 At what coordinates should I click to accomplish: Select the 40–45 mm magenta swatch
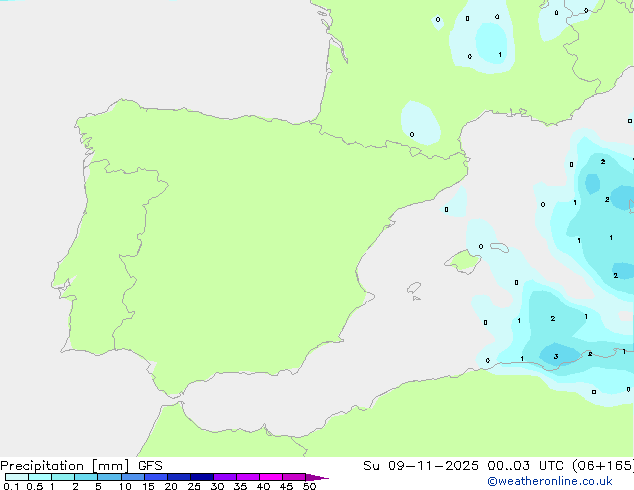pyautogui.click(x=271, y=477)
